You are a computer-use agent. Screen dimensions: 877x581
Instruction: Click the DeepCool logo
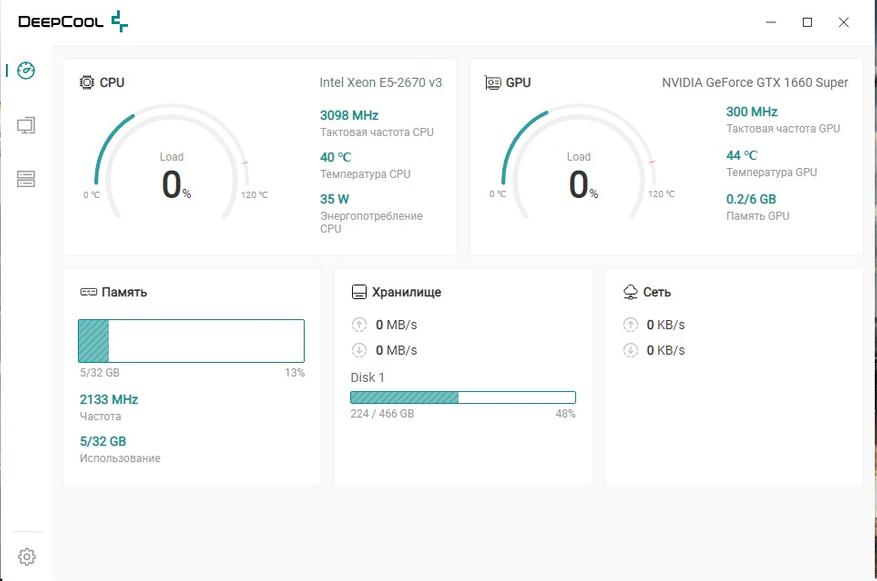(x=73, y=21)
